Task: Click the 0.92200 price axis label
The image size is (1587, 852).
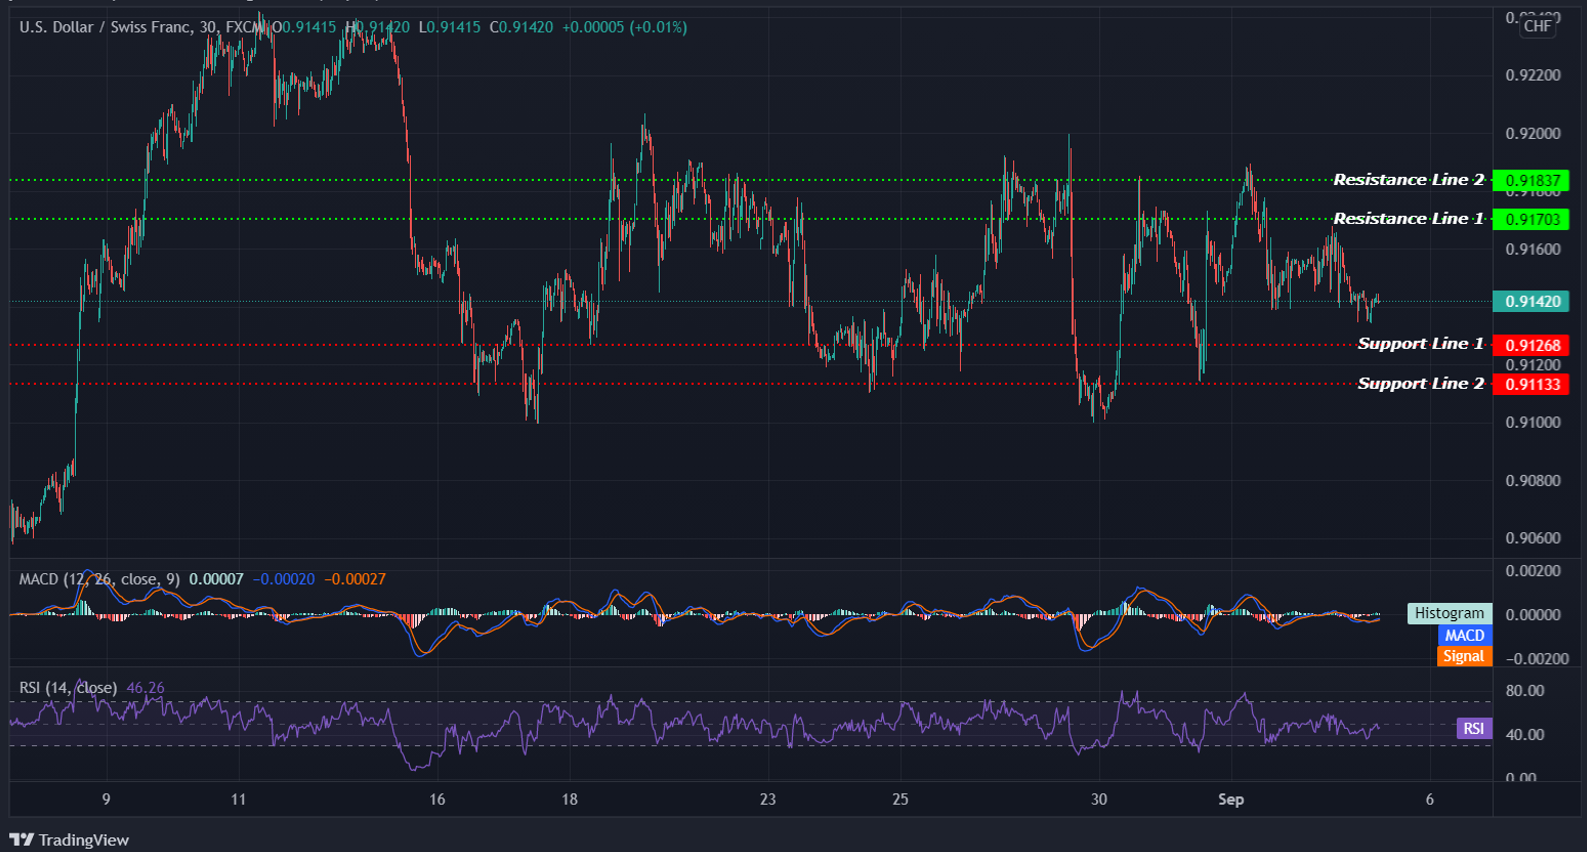Action: tap(1533, 76)
